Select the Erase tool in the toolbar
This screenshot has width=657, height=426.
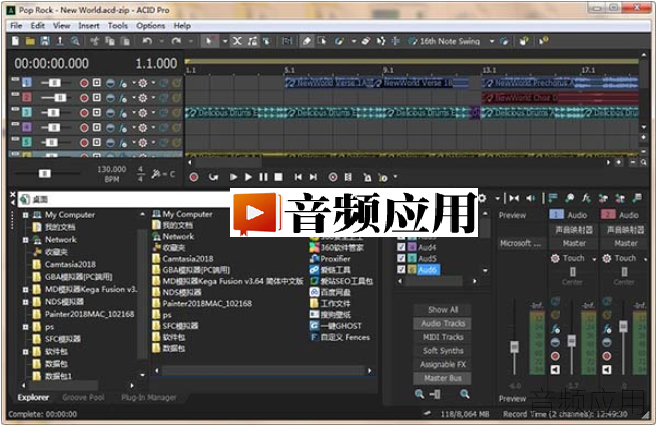click(366, 41)
